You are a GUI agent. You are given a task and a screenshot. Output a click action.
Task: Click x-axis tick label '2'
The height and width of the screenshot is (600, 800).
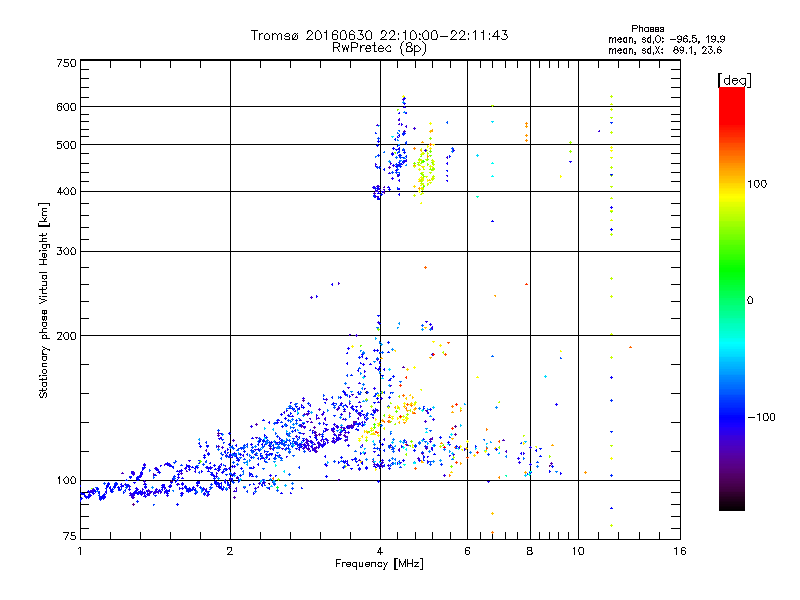click(230, 551)
